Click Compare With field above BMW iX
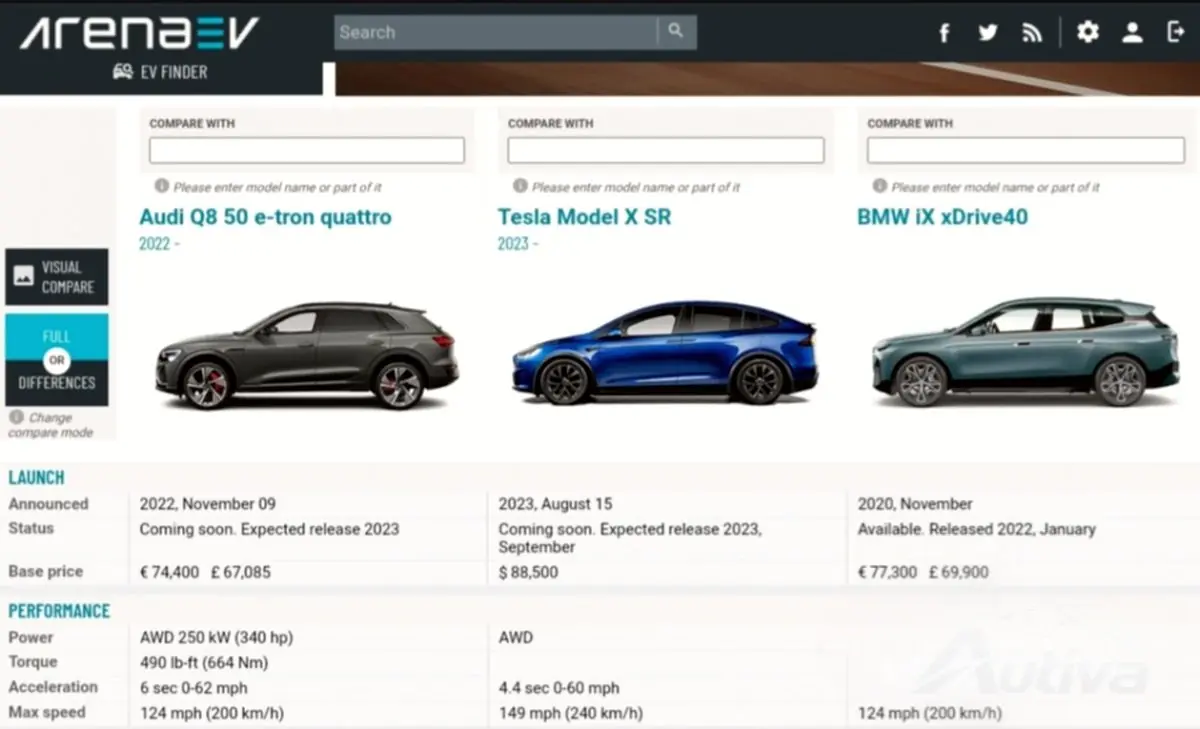Image resolution: width=1200 pixels, height=729 pixels. 1026,151
